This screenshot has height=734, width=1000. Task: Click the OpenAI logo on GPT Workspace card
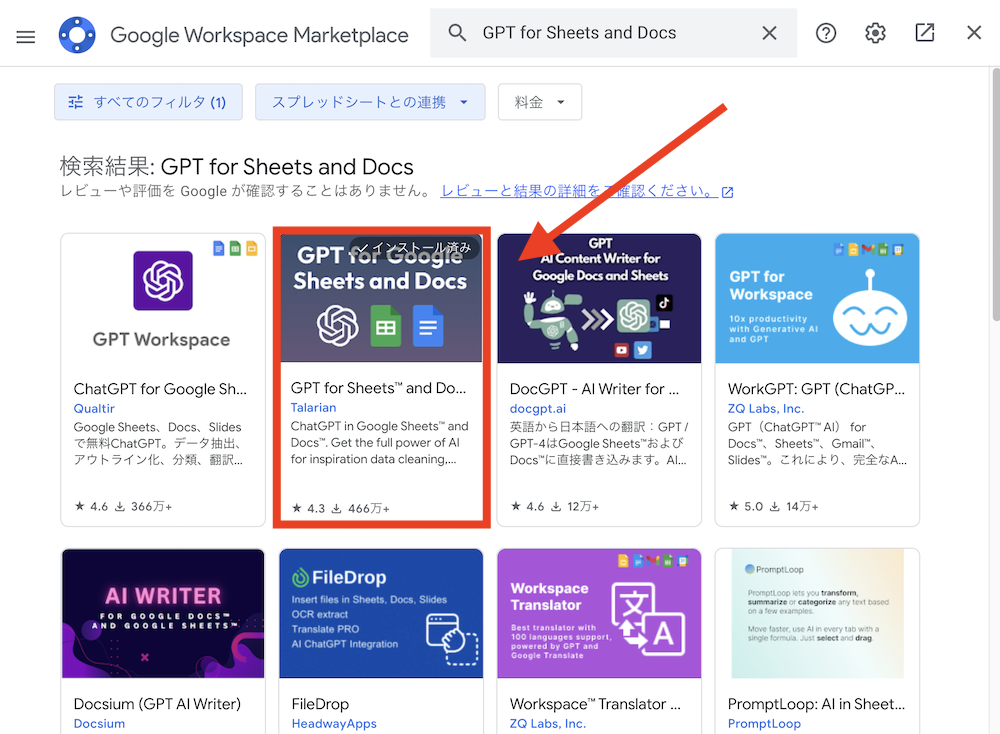(x=163, y=281)
